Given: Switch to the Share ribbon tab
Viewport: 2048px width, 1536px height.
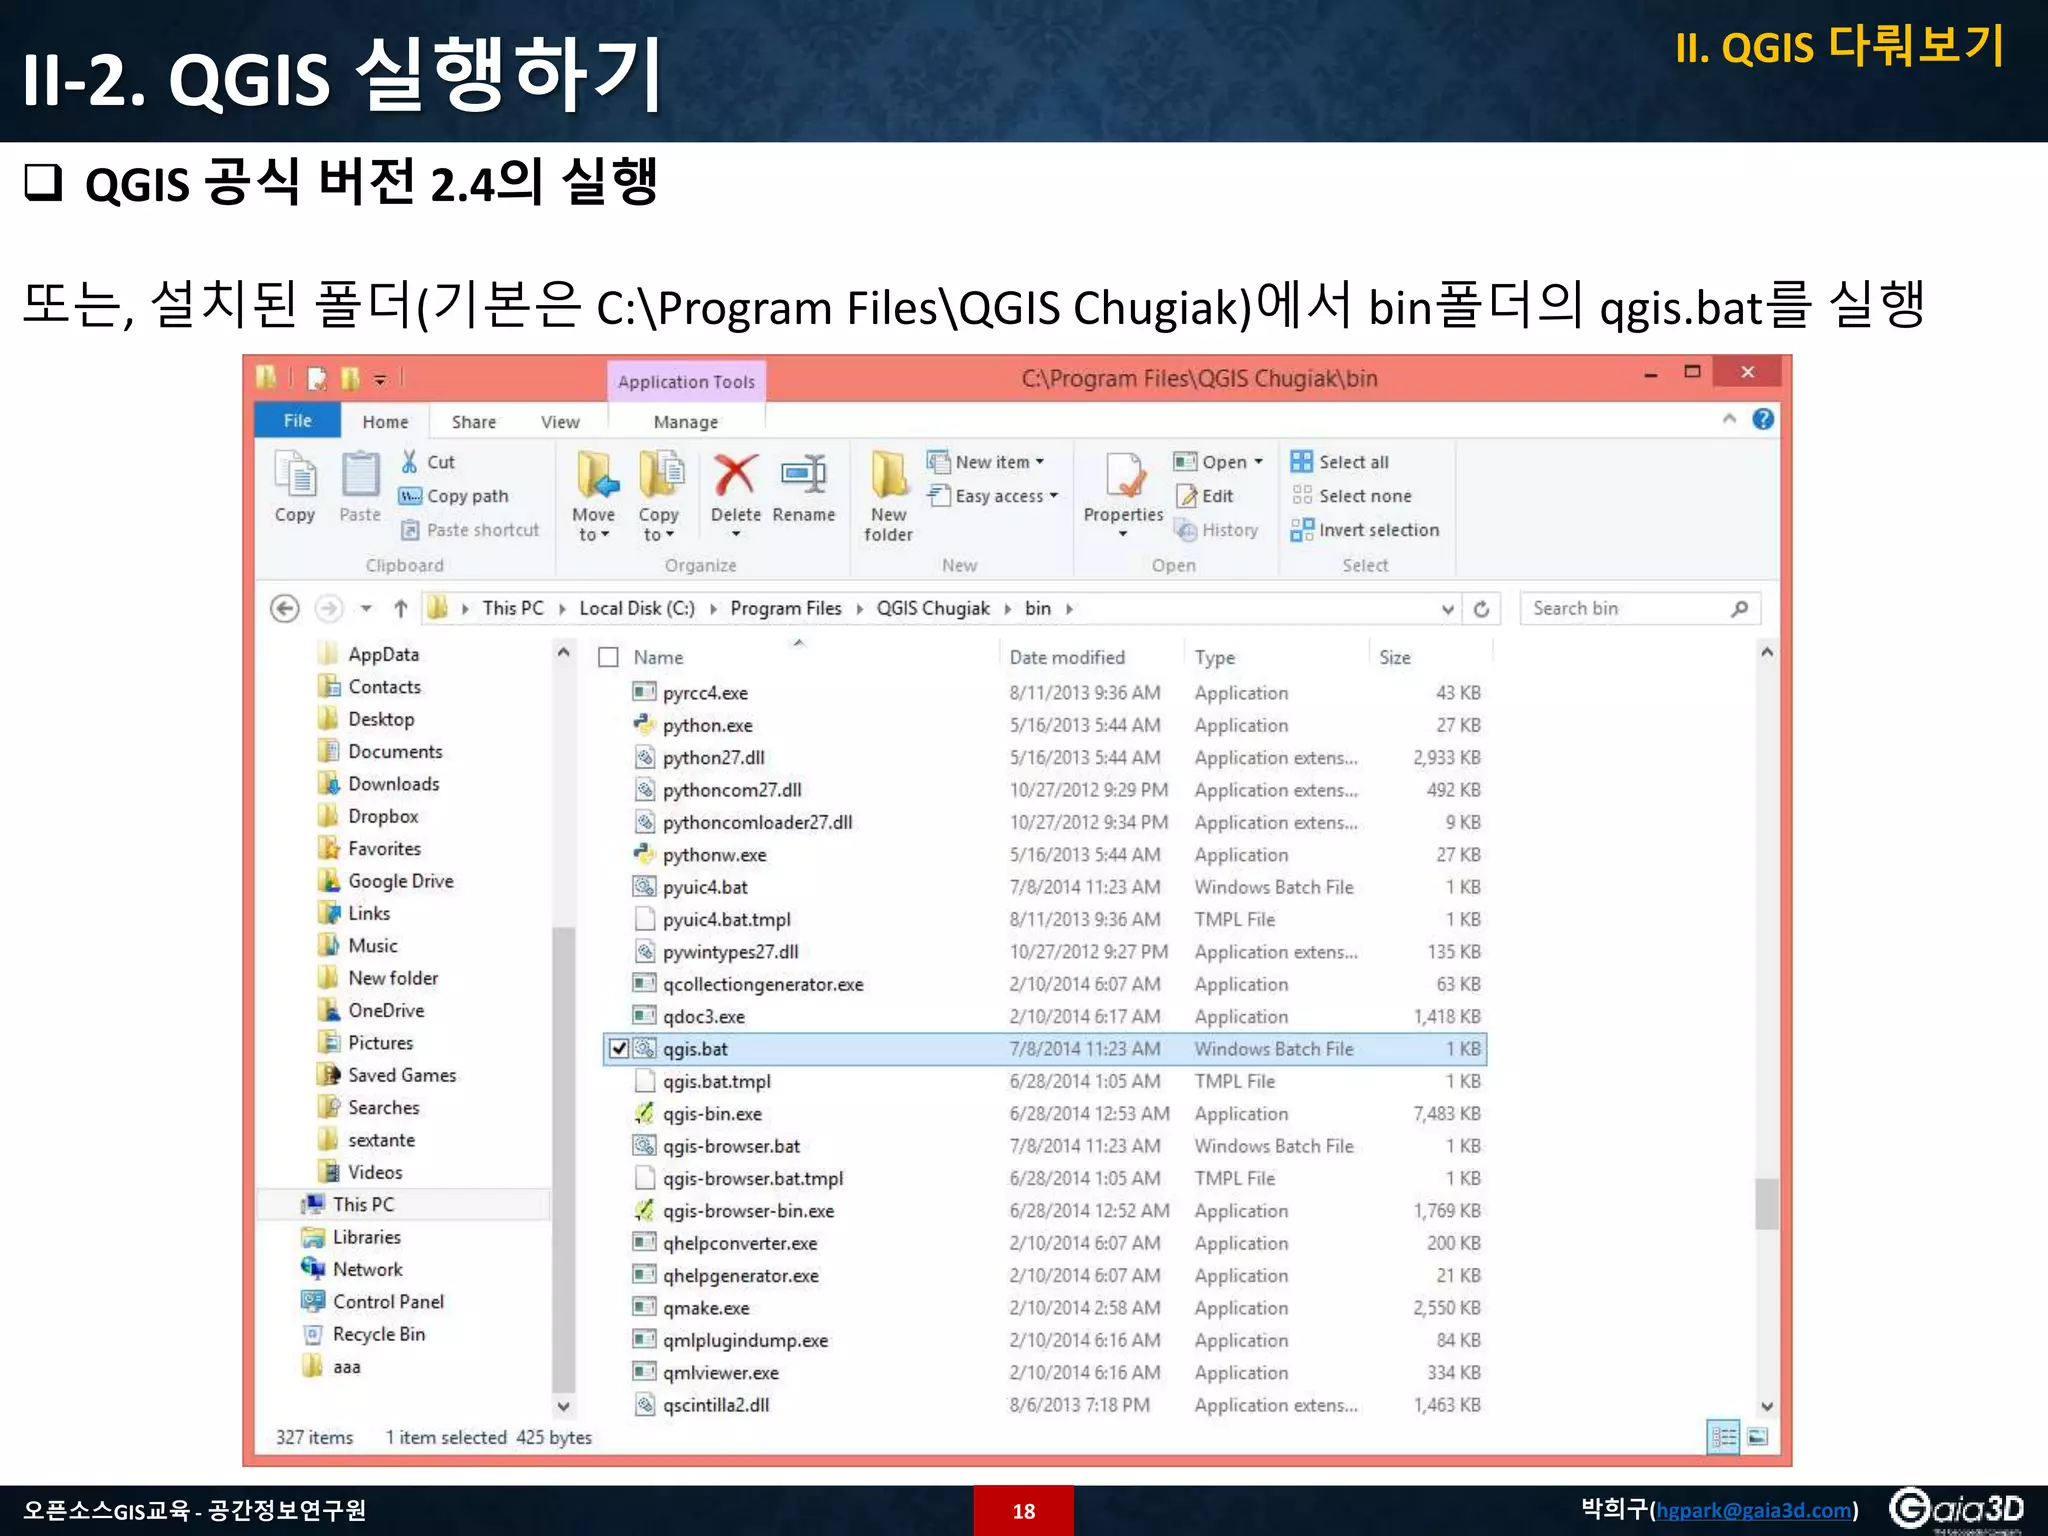Looking at the screenshot, I should 474,422.
